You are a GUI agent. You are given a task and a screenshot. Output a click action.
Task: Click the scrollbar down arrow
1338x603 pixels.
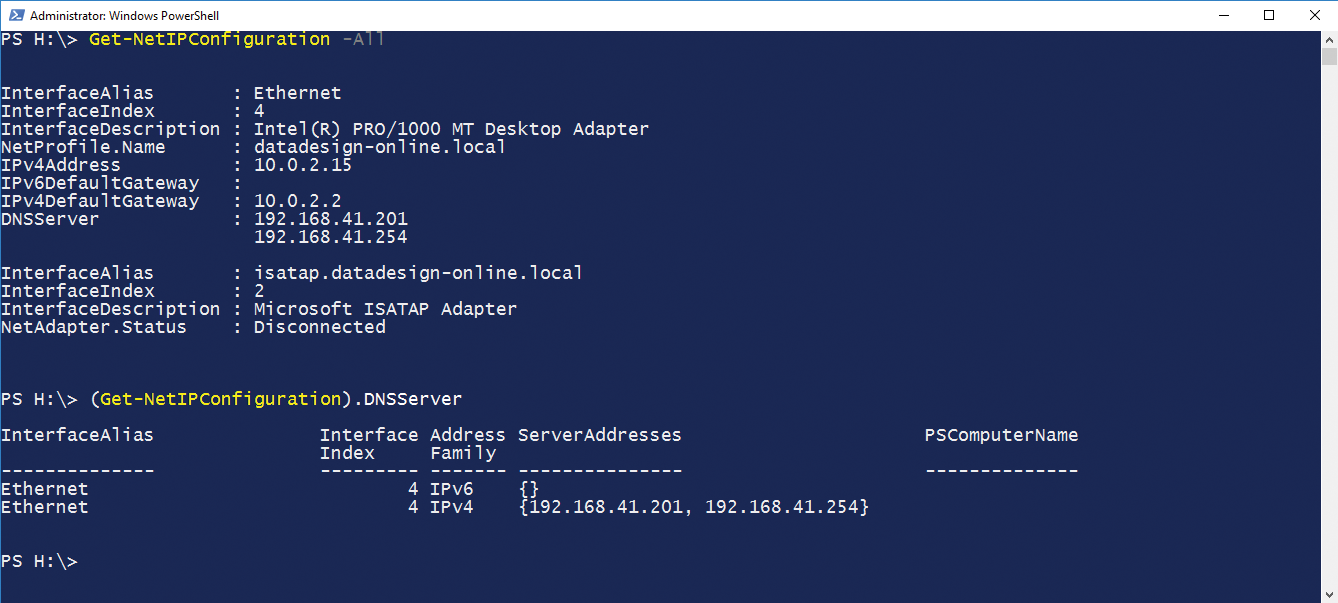coord(1329,594)
